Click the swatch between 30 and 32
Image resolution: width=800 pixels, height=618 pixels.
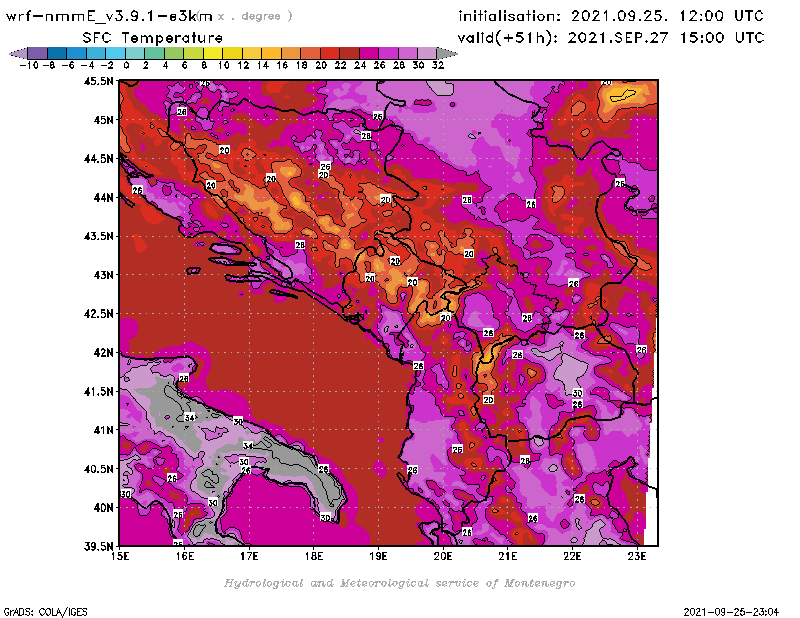pyautogui.click(x=427, y=54)
